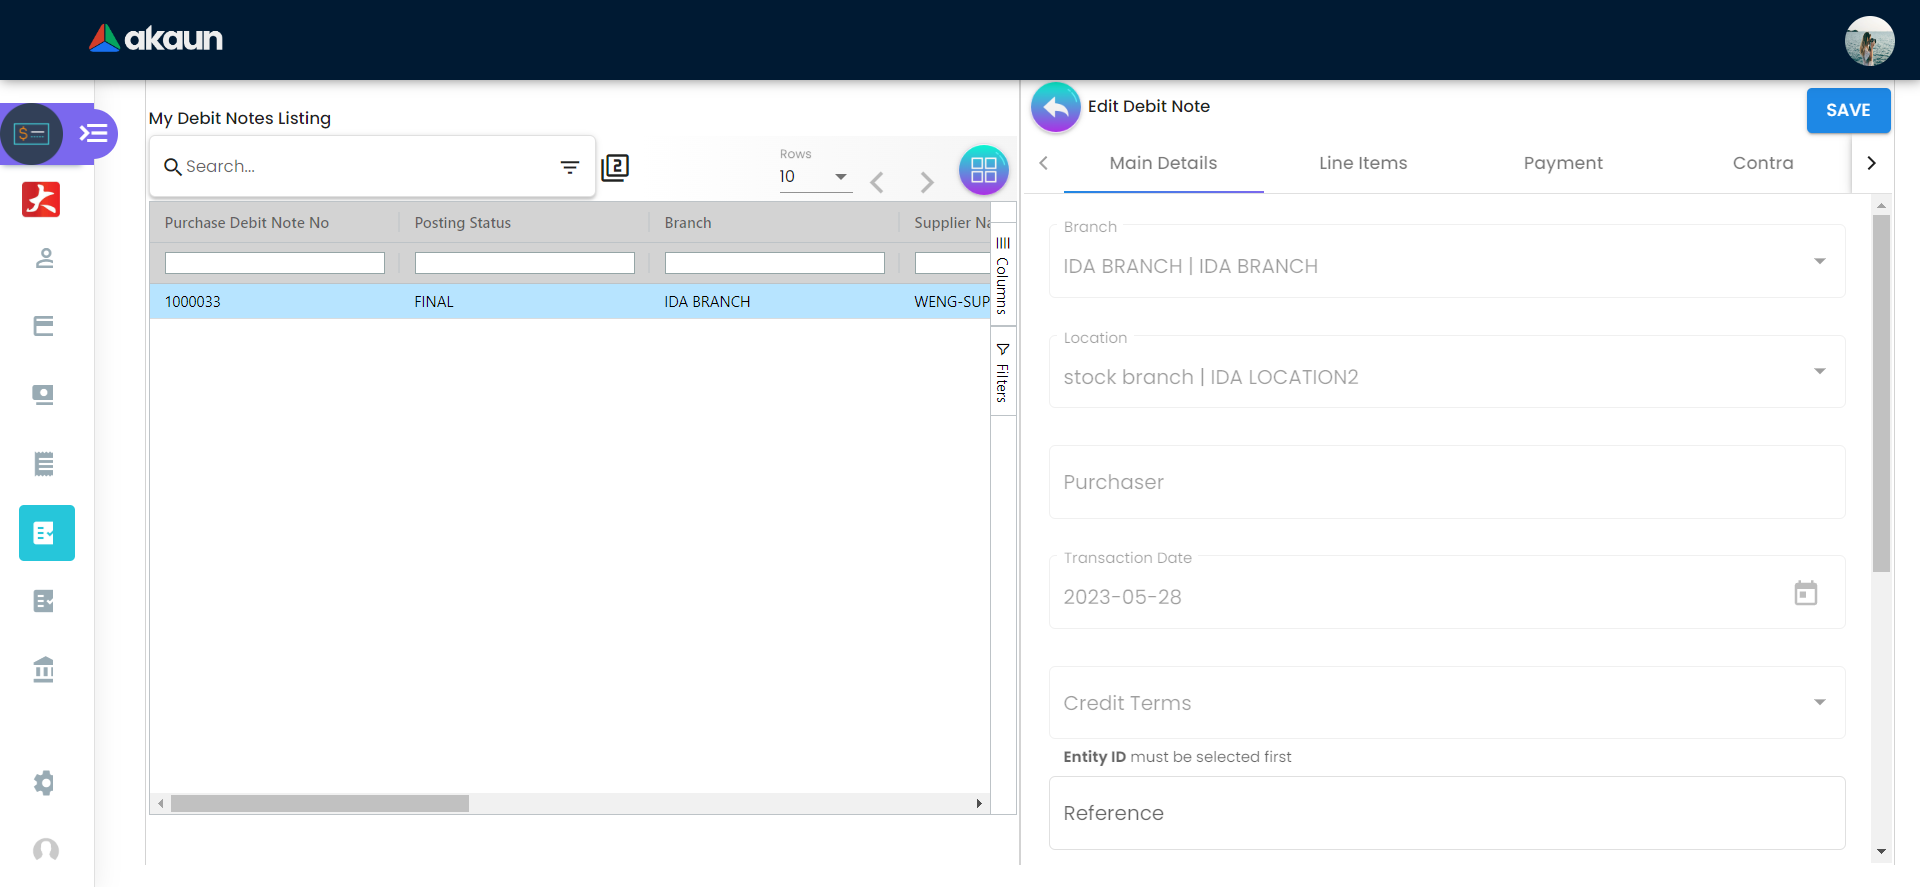Switch to the Line Items tab
1920x887 pixels.
tap(1362, 163)
